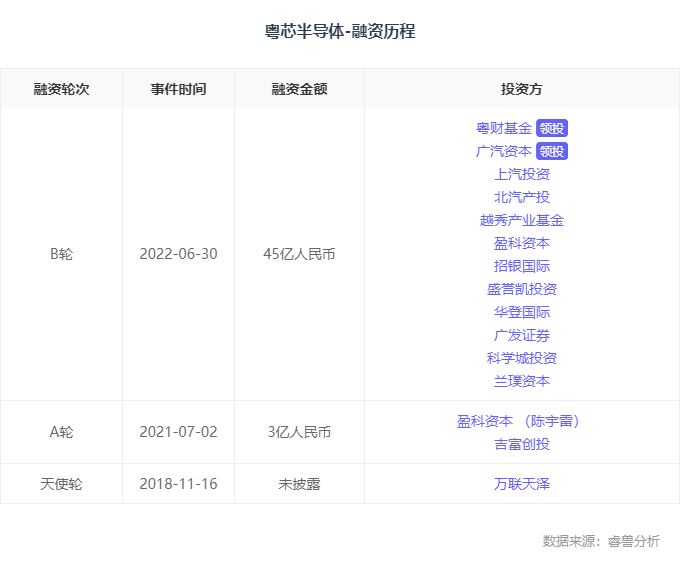This screenshot has height=577, width=680.
Task: Select the 投资方 column header
Action: point(522,89)
